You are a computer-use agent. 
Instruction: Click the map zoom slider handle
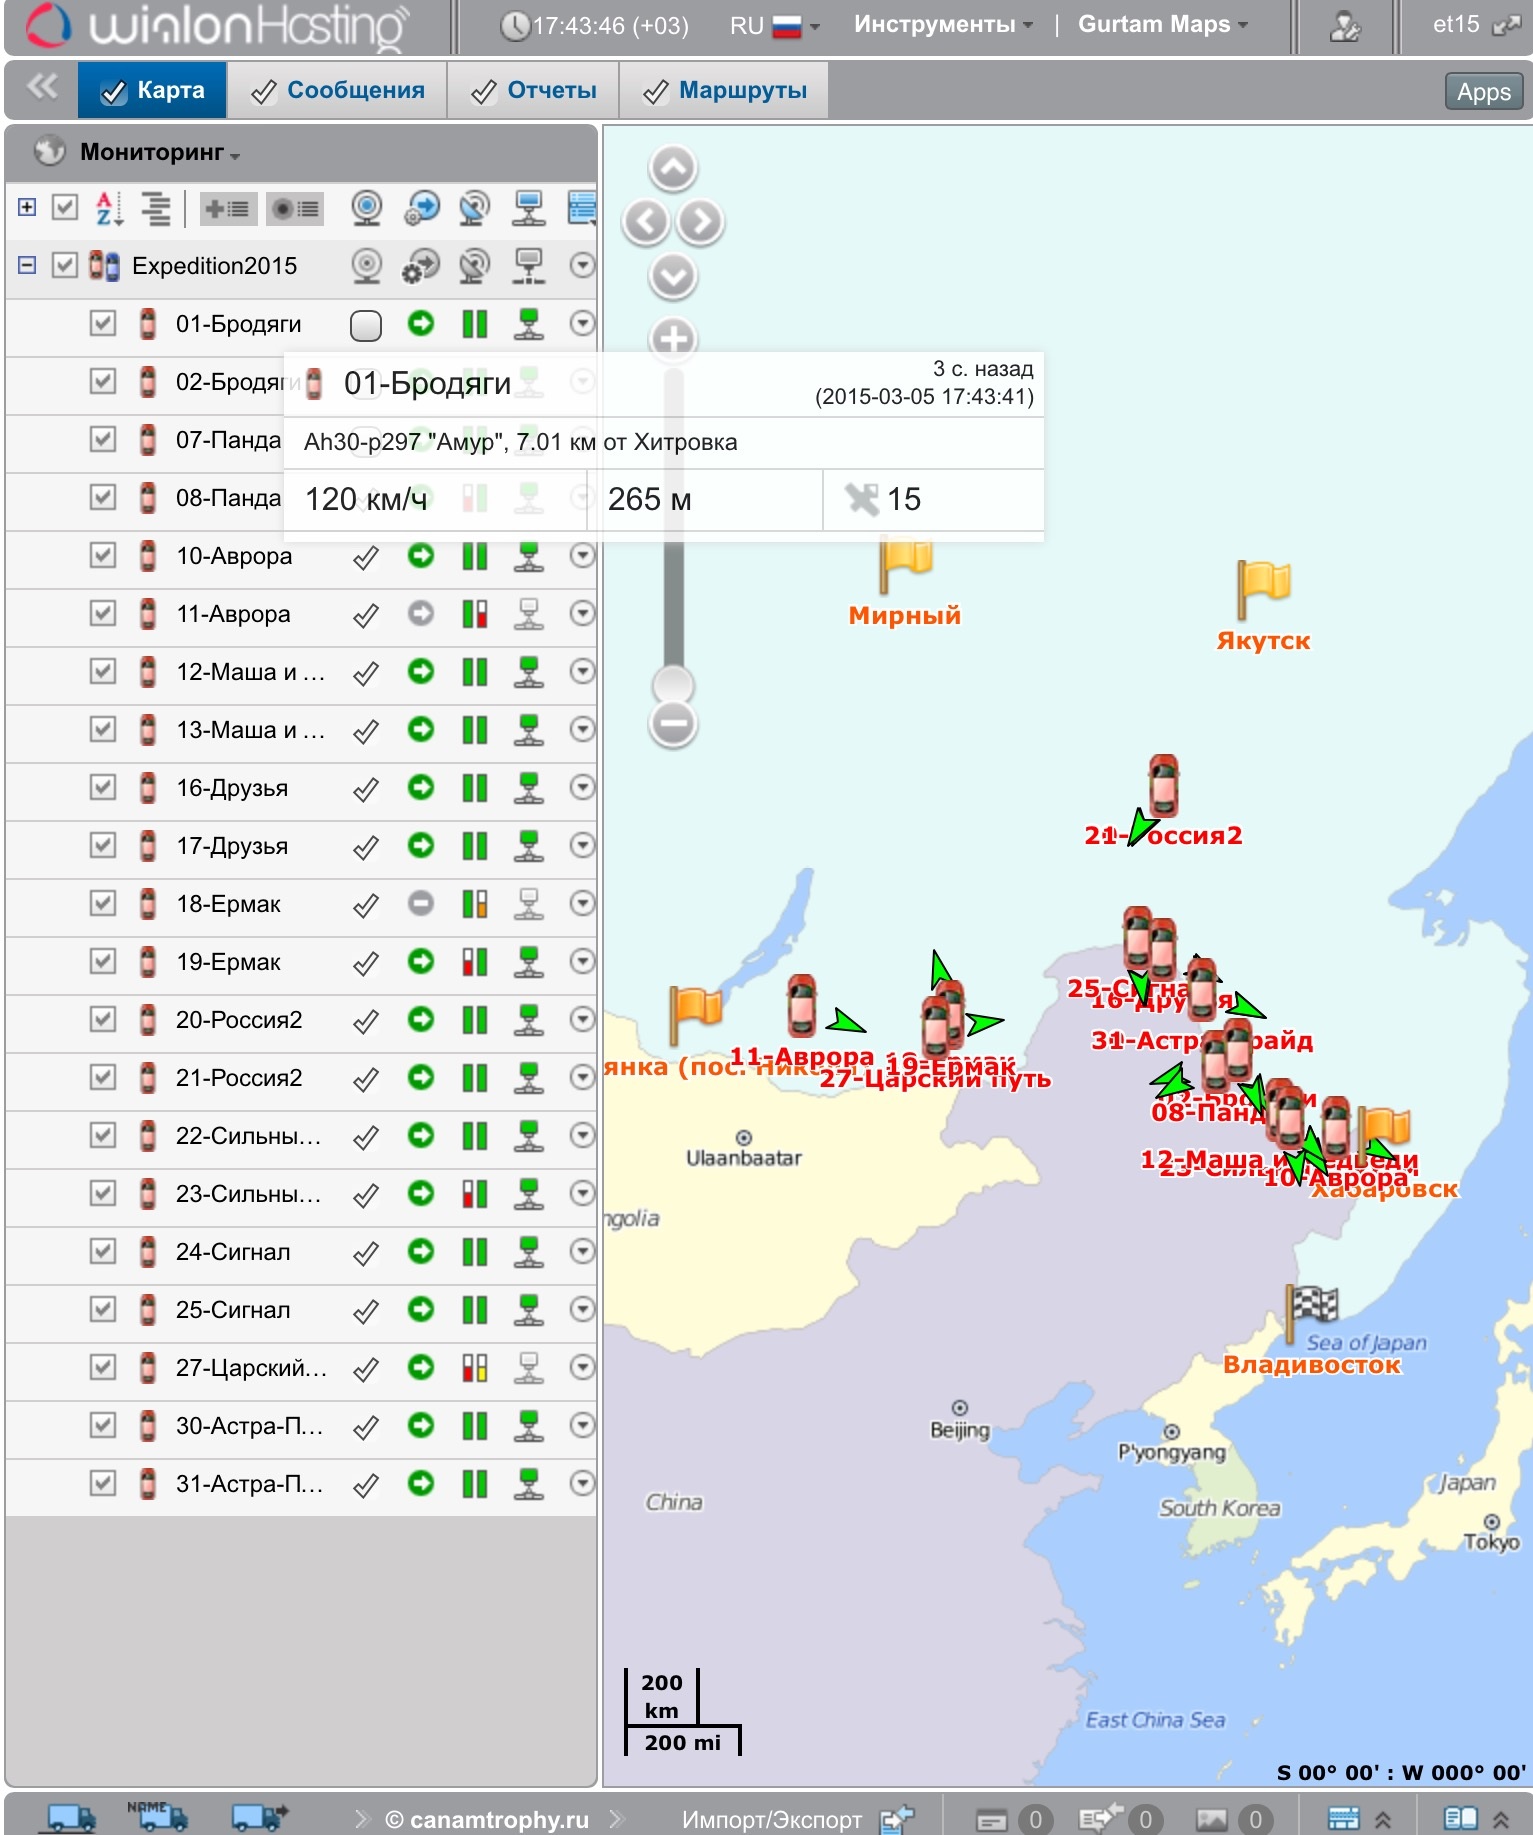coord(673,685)
